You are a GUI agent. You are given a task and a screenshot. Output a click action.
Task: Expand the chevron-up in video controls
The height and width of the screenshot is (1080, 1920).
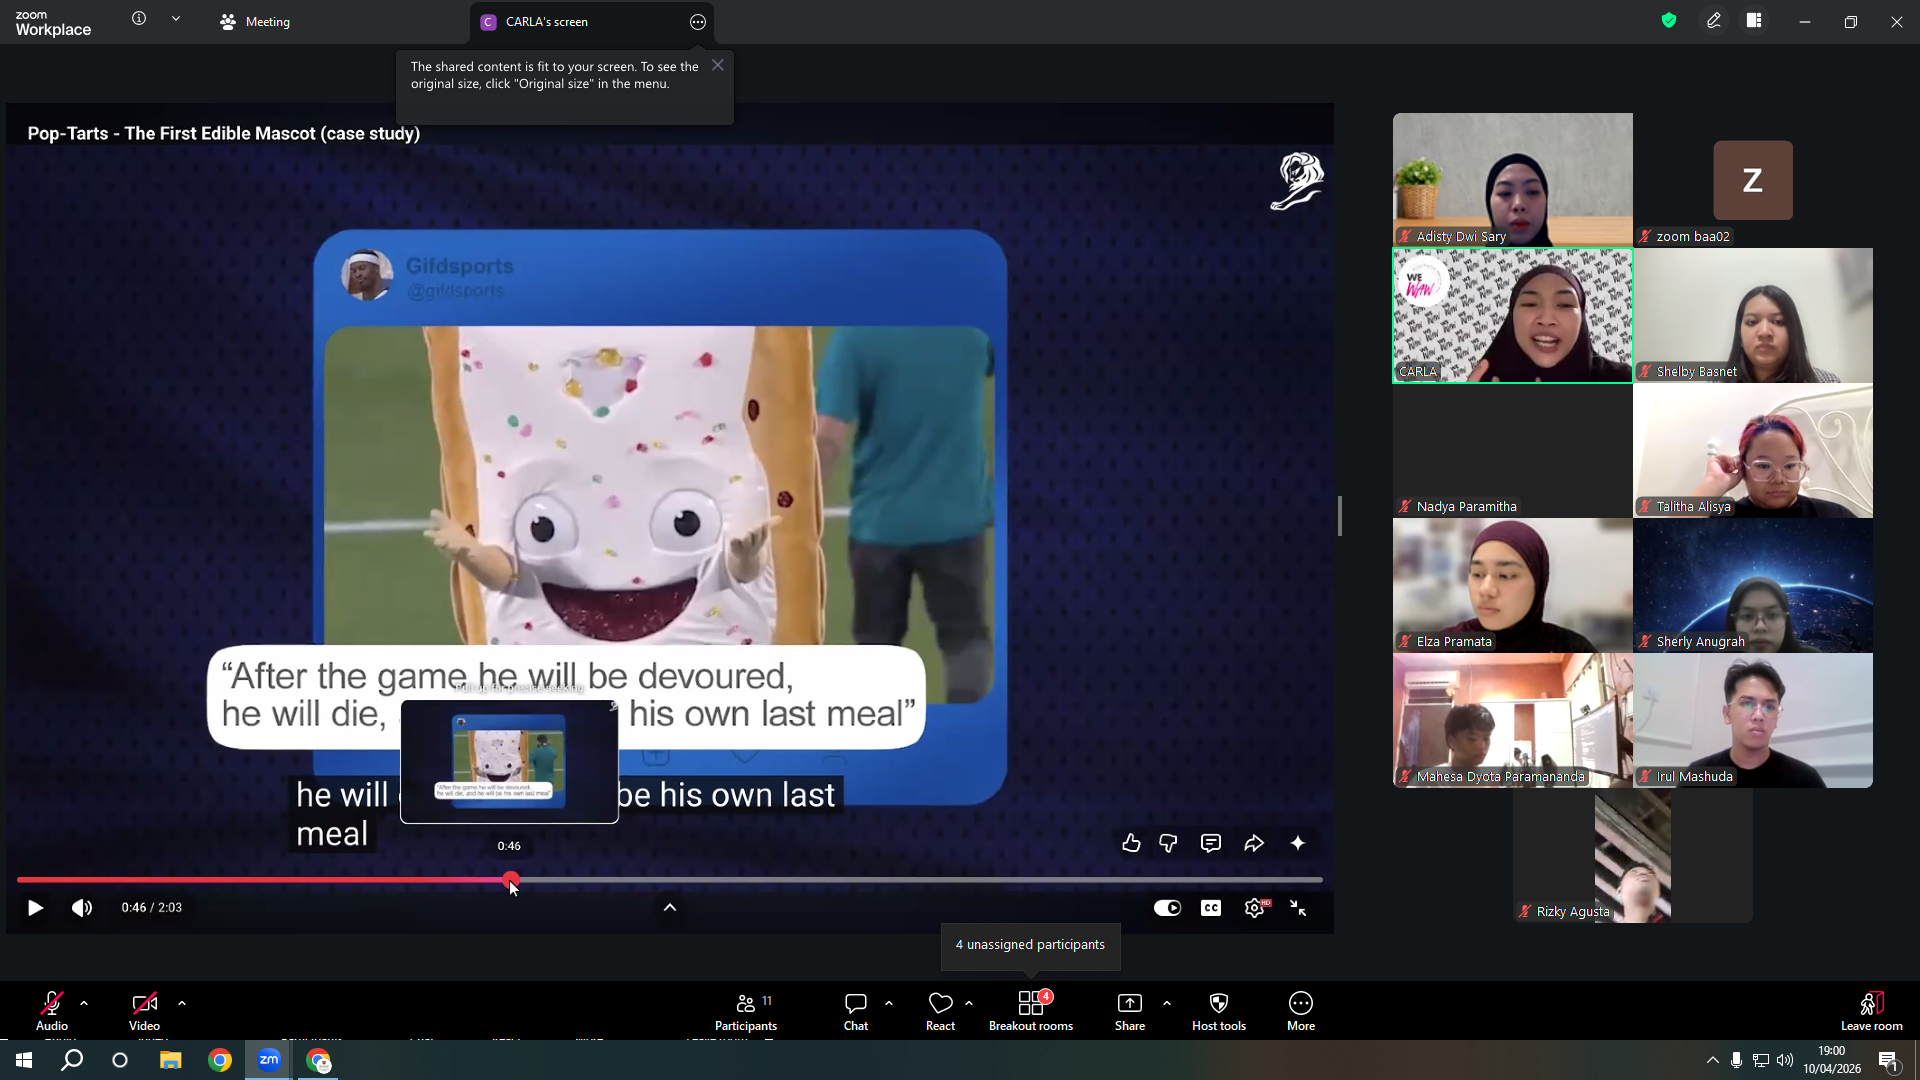(x=670, y=908)
